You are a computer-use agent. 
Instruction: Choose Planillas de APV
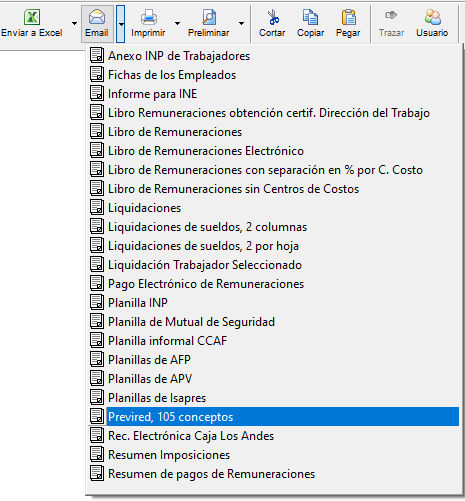(x=273, y=379)
